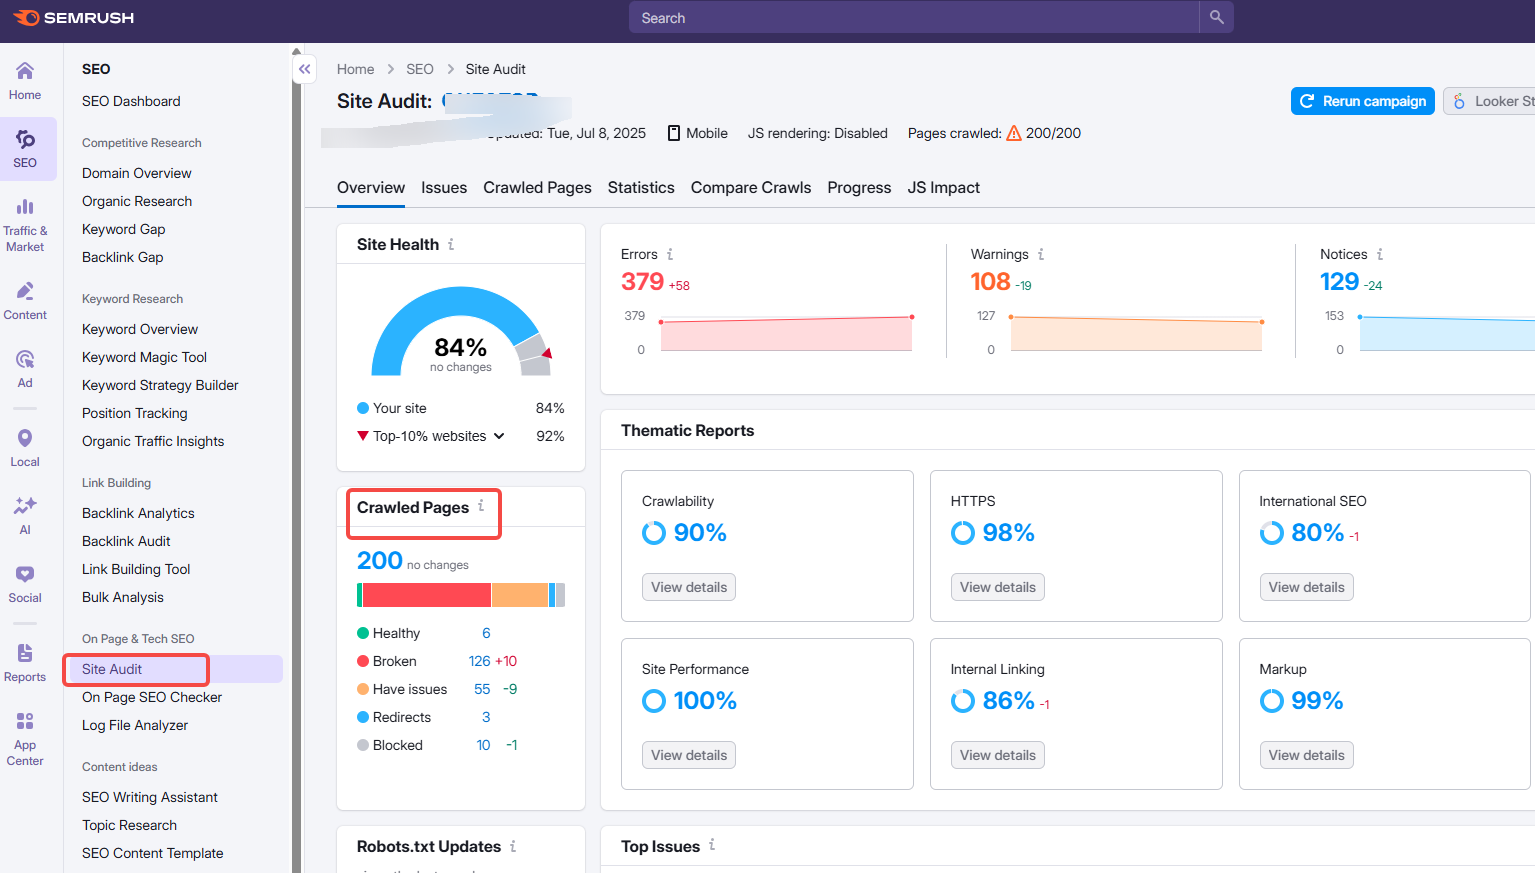The height and width of the screenshot is (873, 1535).
Task: Select the SEO icon in the left sidebar
Action: tap(24, 148)
